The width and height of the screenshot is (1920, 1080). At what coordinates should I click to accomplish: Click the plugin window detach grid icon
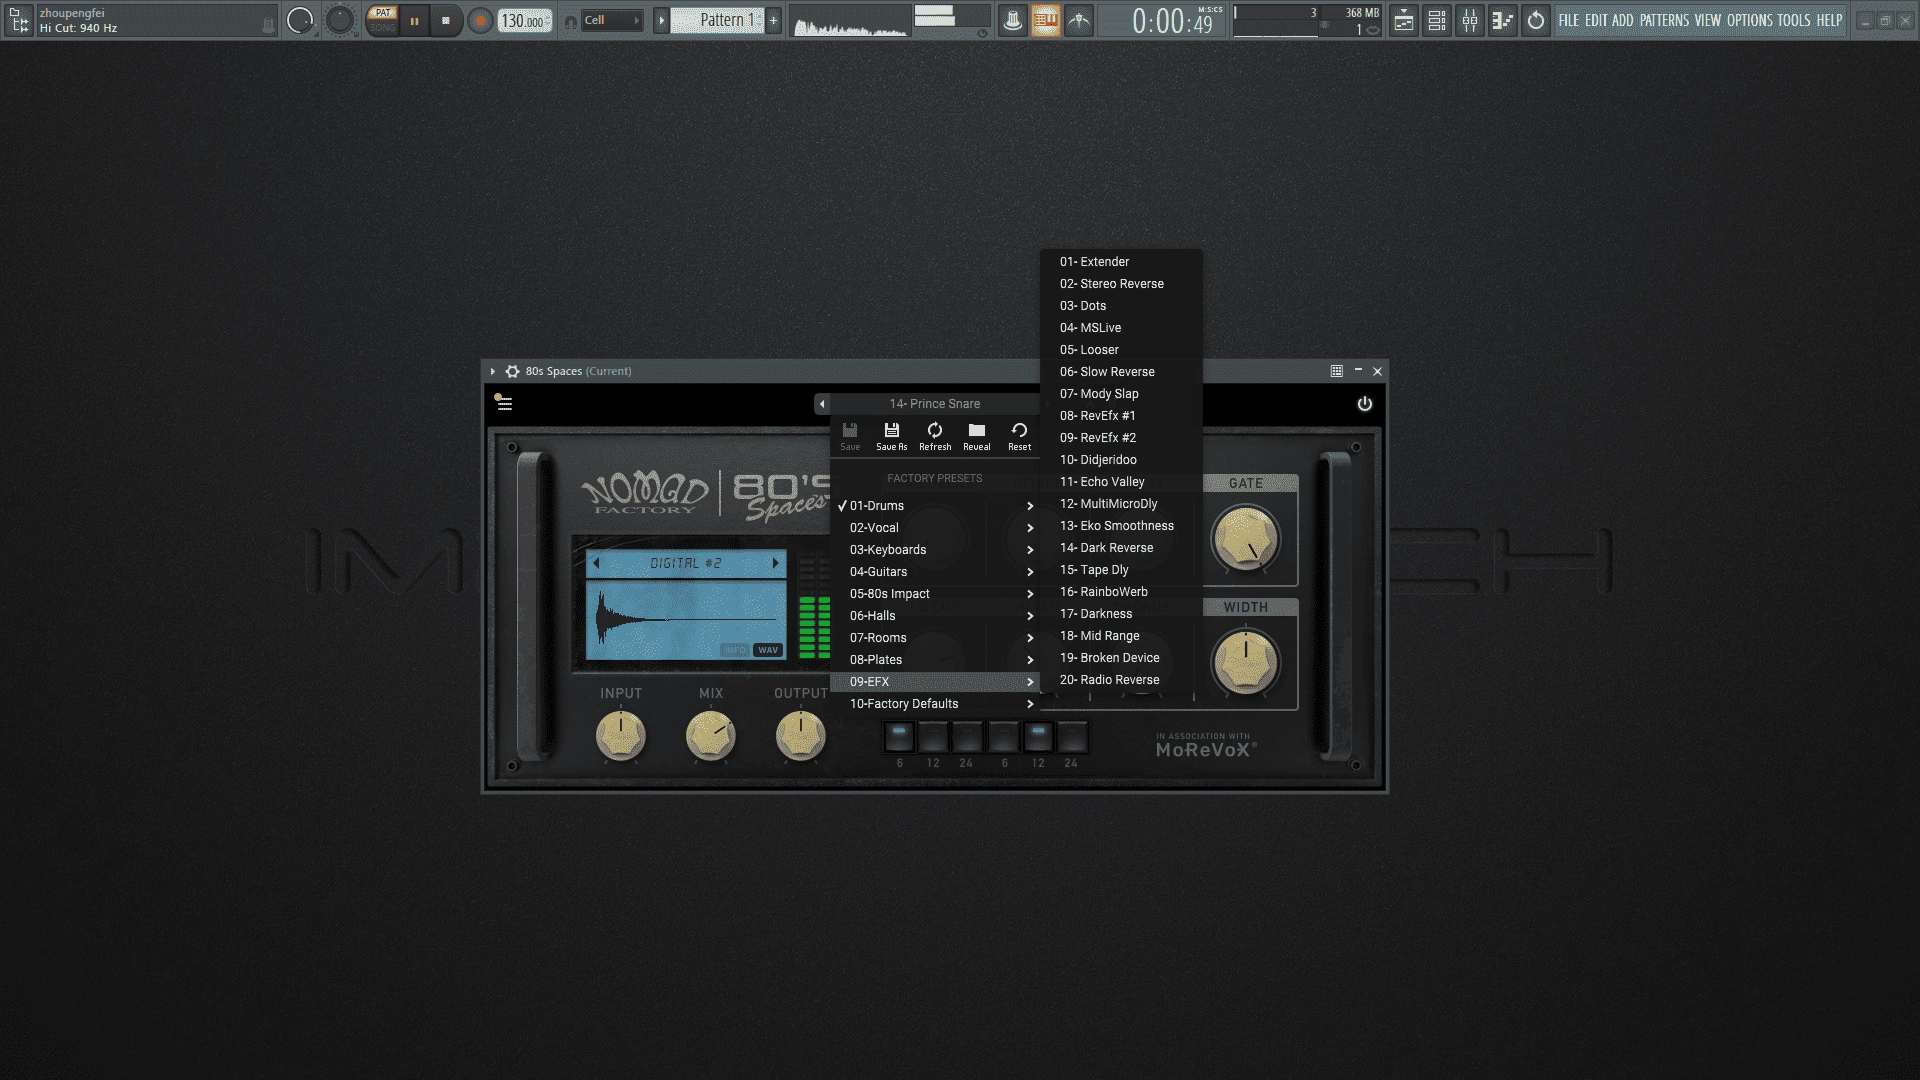tap(1336, 371)
